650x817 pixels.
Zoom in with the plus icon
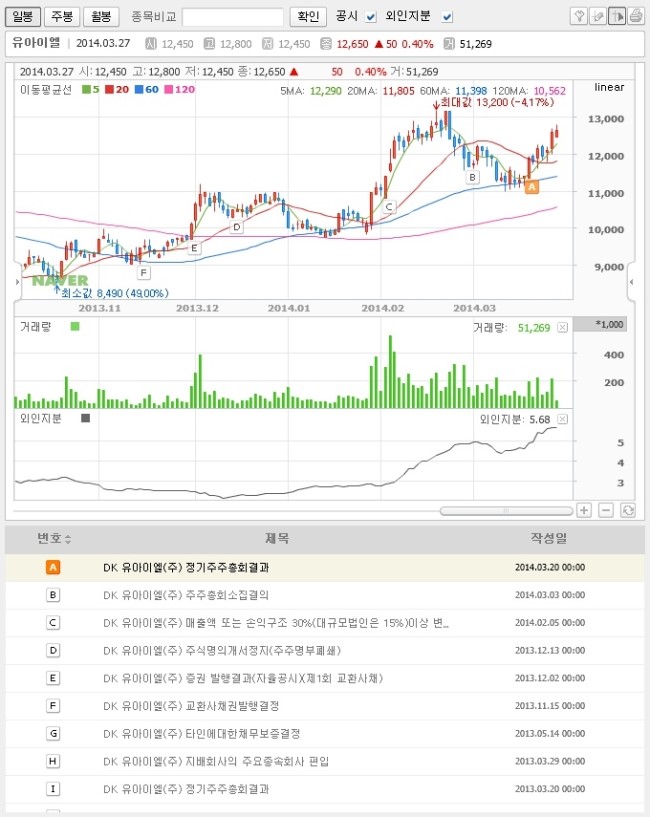tap(584, 510)
